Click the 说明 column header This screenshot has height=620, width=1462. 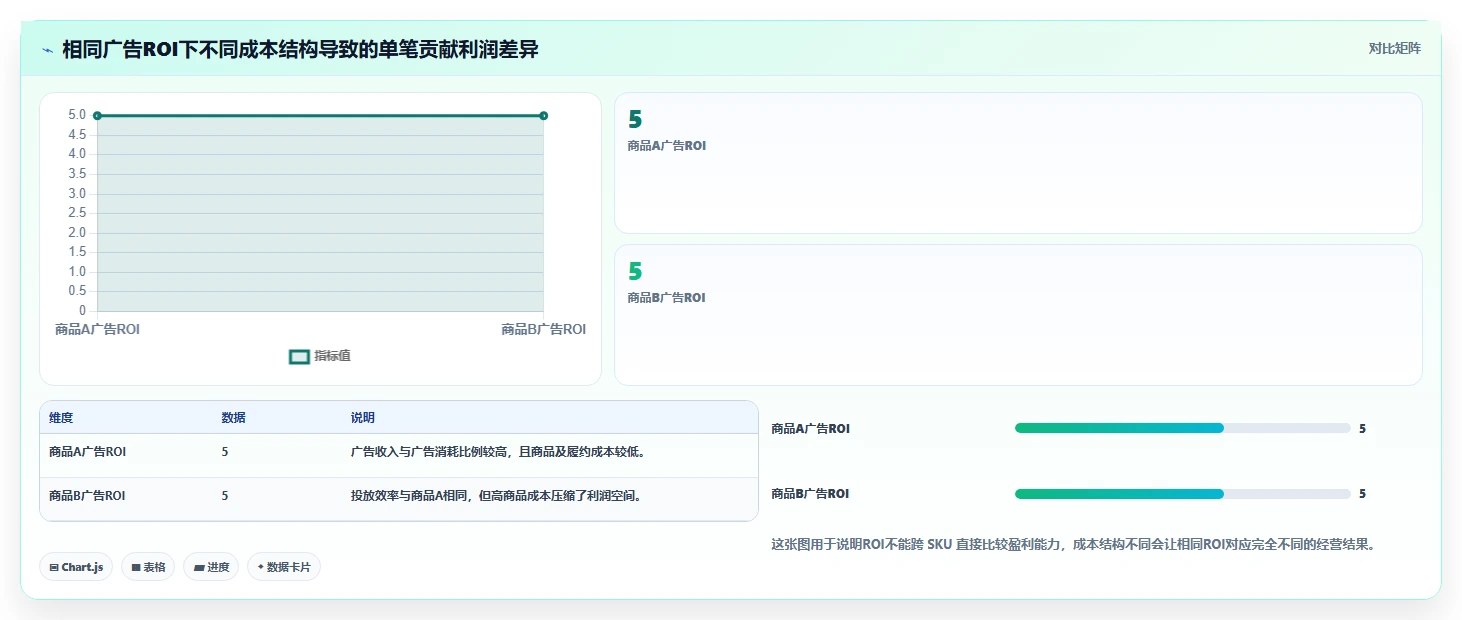point(362,418)
